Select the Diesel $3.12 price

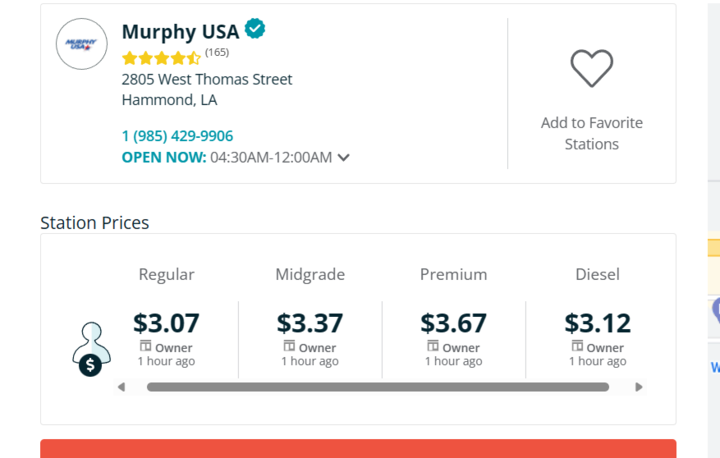pos(597,323)
